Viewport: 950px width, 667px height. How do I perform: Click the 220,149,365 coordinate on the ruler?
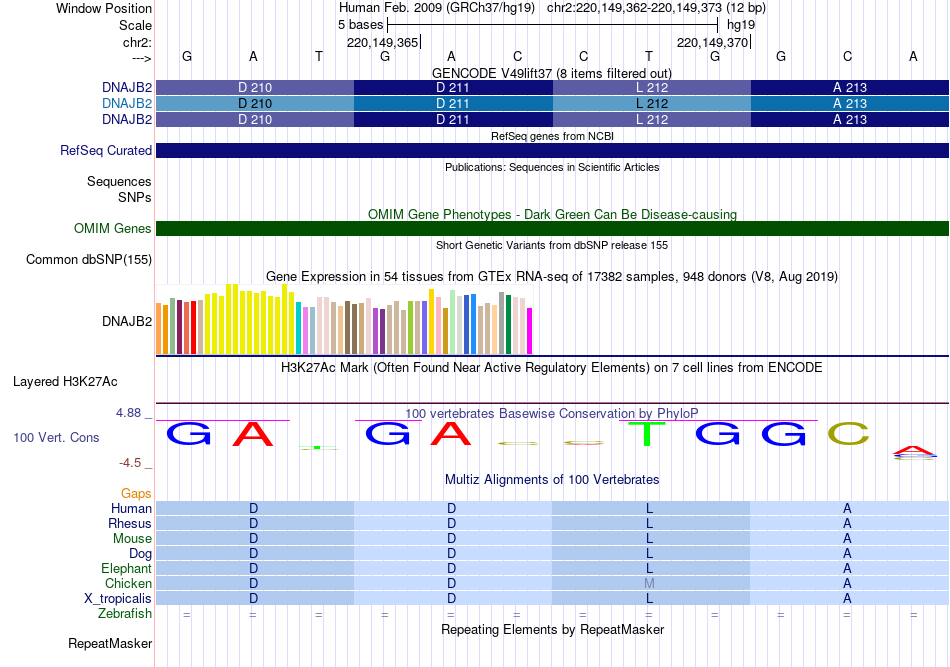[x=382, y=42]
